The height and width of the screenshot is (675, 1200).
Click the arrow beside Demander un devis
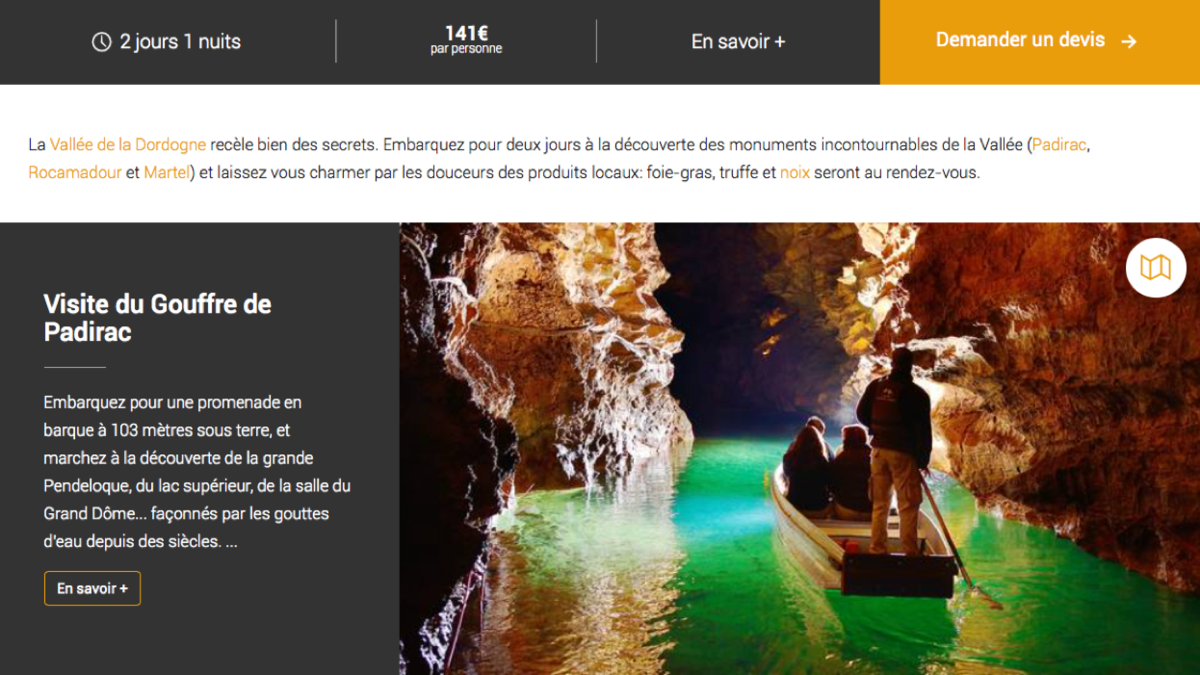pyautogui.click(x=1129, y=41)
